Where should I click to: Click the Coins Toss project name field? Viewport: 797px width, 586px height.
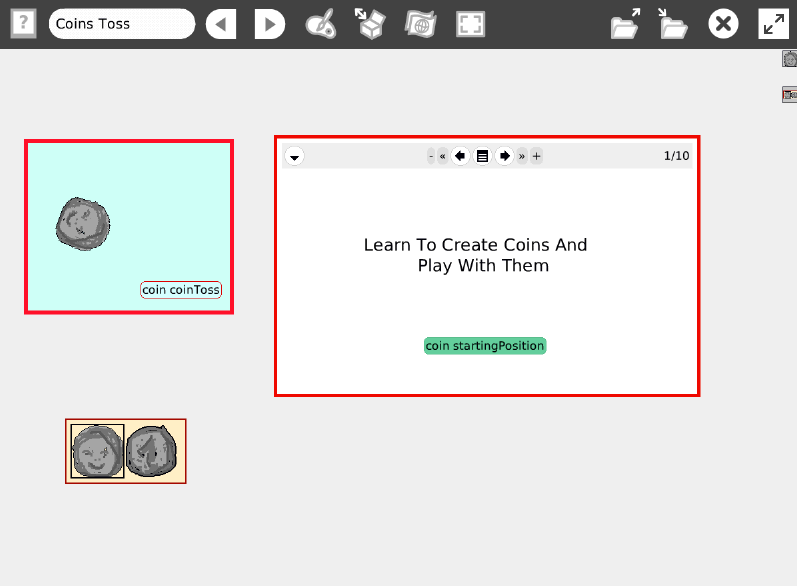point(121,24)
